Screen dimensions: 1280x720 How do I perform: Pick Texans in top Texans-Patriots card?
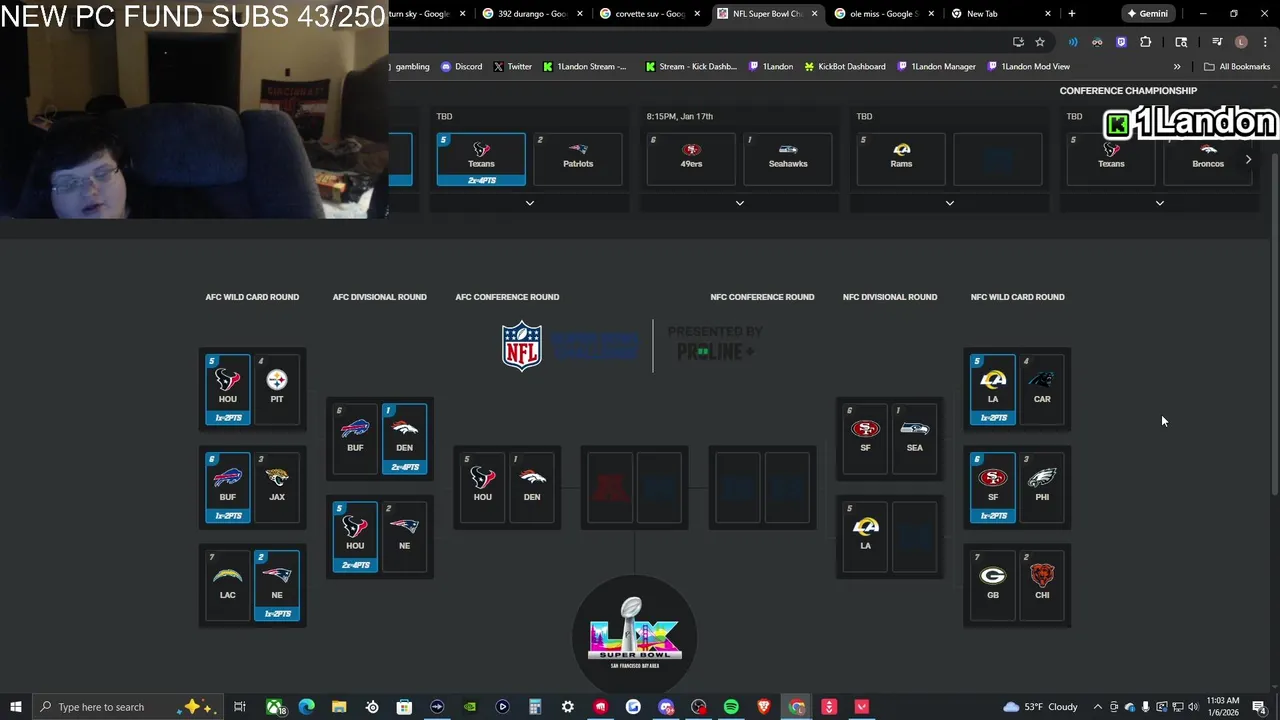click(x=481, y=159)
